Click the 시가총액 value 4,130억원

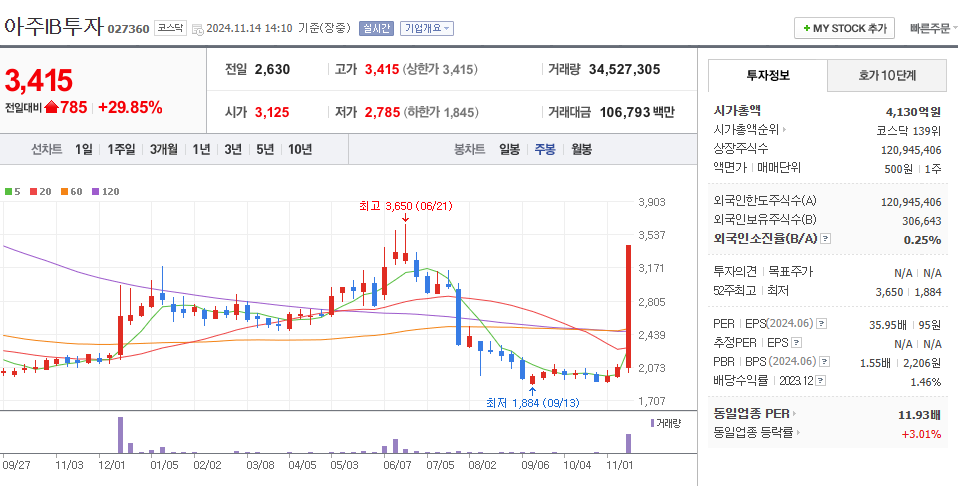[x=913, y=112]
